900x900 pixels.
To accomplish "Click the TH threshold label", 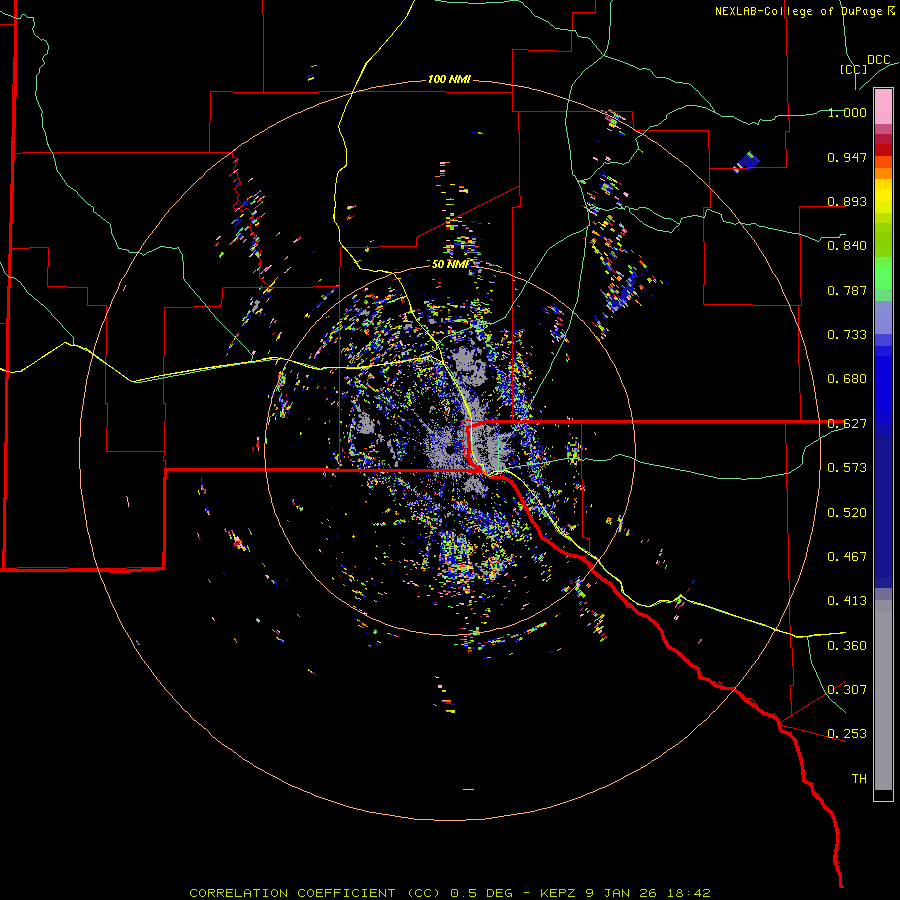I will point(859,779).
